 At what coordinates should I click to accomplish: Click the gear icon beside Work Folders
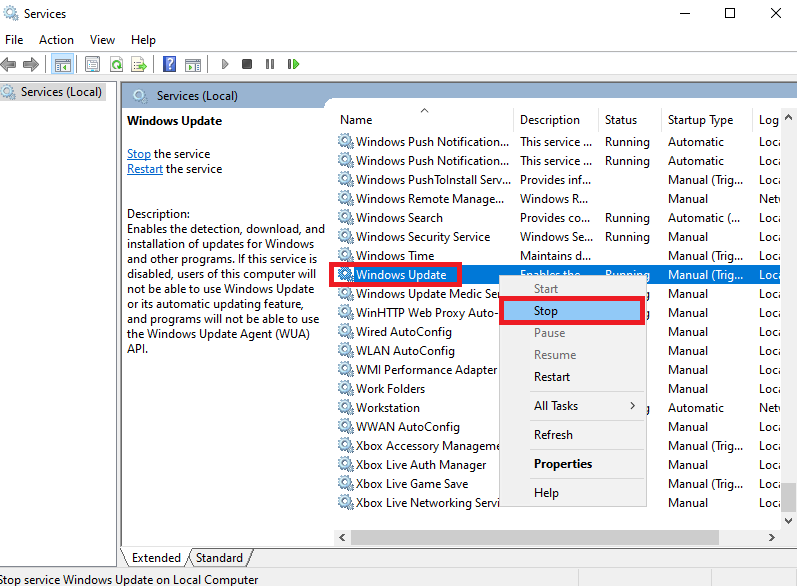[x=346, y=389]
